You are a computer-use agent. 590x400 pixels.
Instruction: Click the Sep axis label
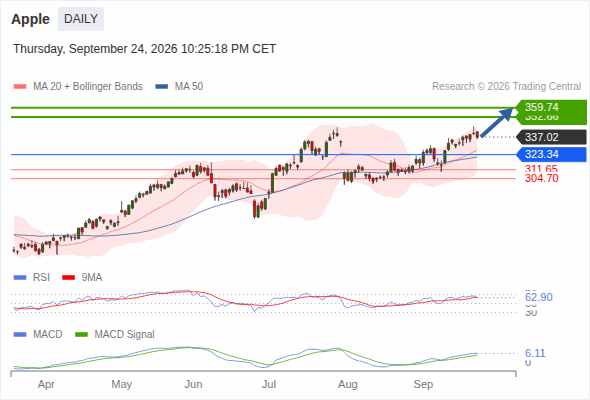point(423,384)
